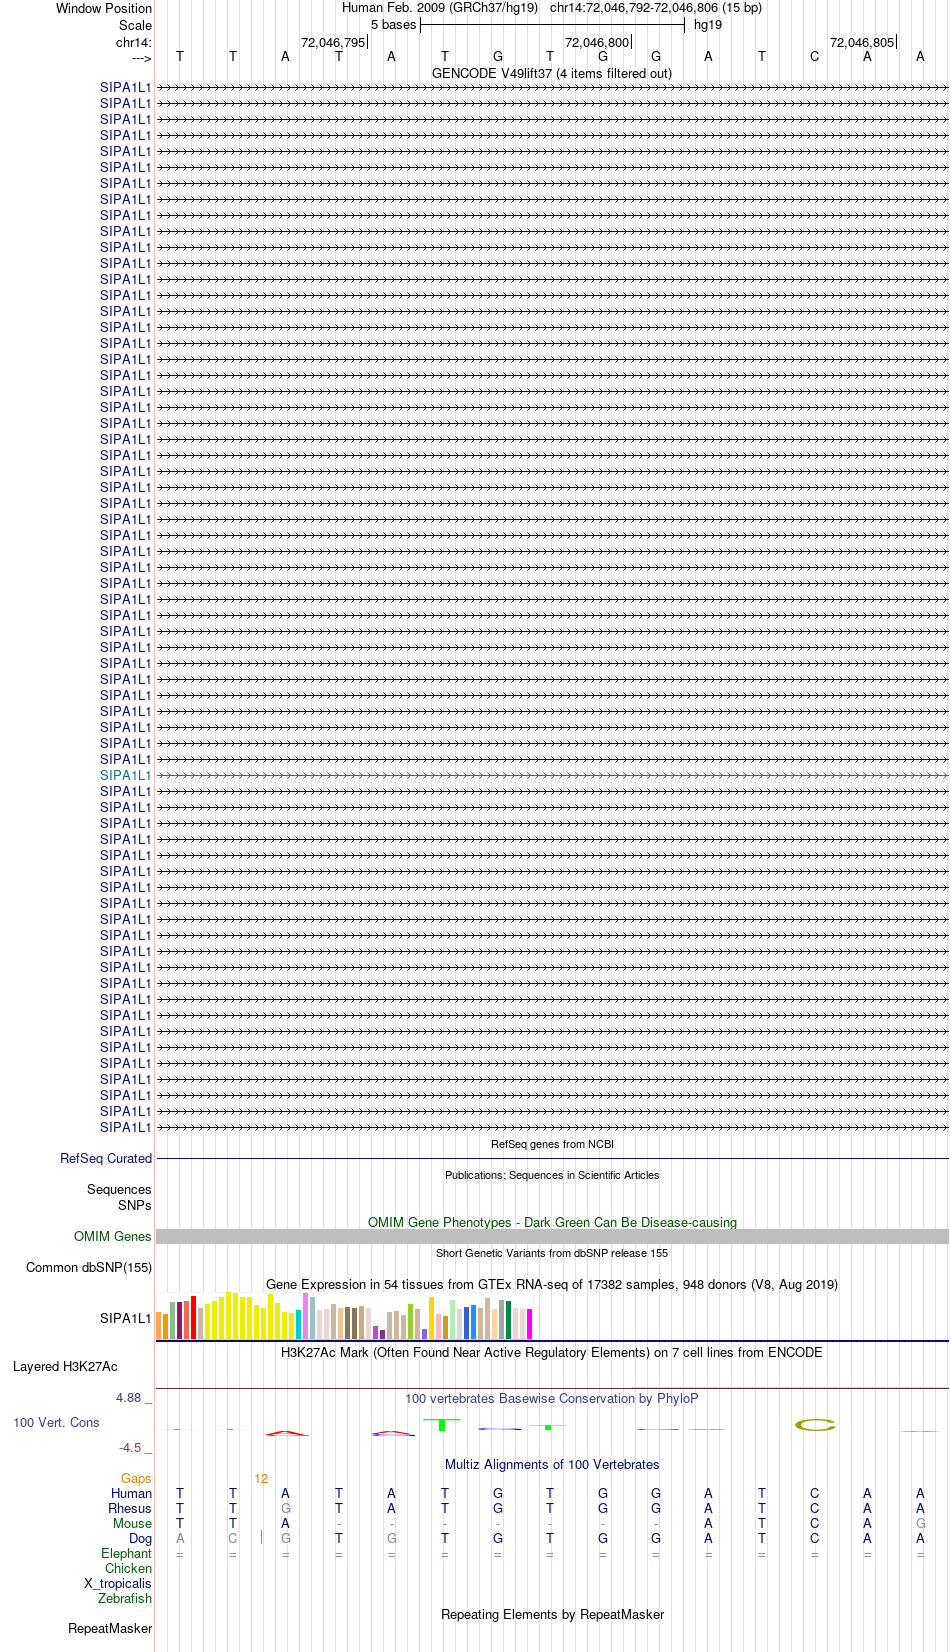Click the Scale label in the ruler
The height and width of the screenshot is (1652, 950).
click(x=135, y=25)
